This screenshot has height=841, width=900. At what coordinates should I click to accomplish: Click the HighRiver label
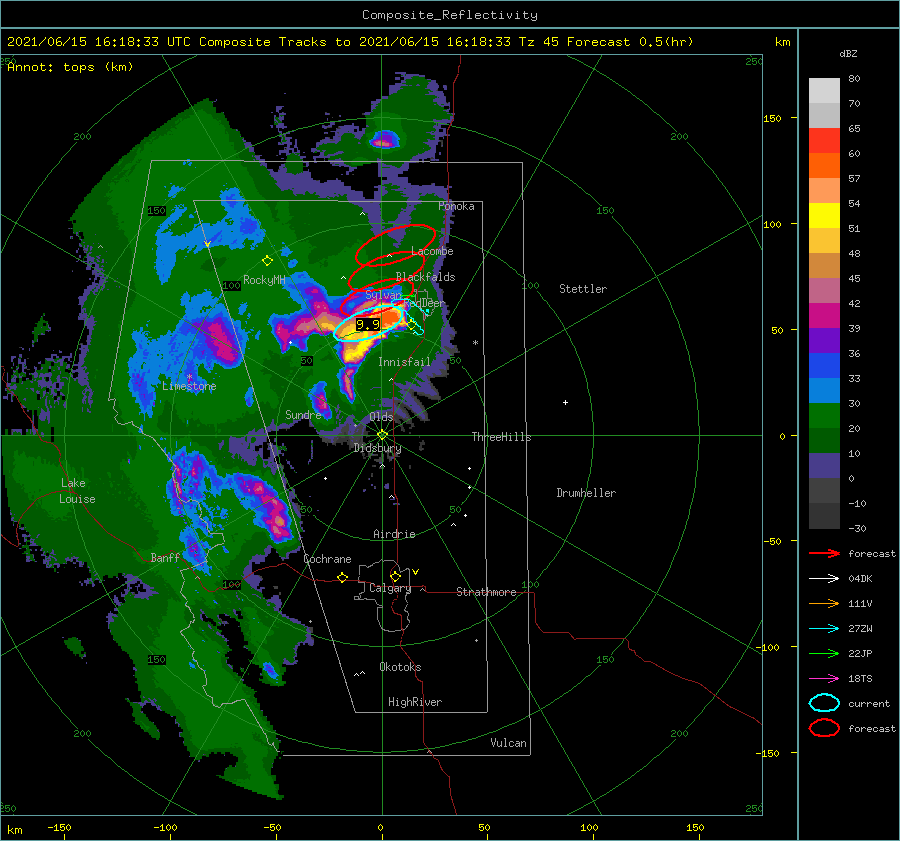[x=415, y=702]
